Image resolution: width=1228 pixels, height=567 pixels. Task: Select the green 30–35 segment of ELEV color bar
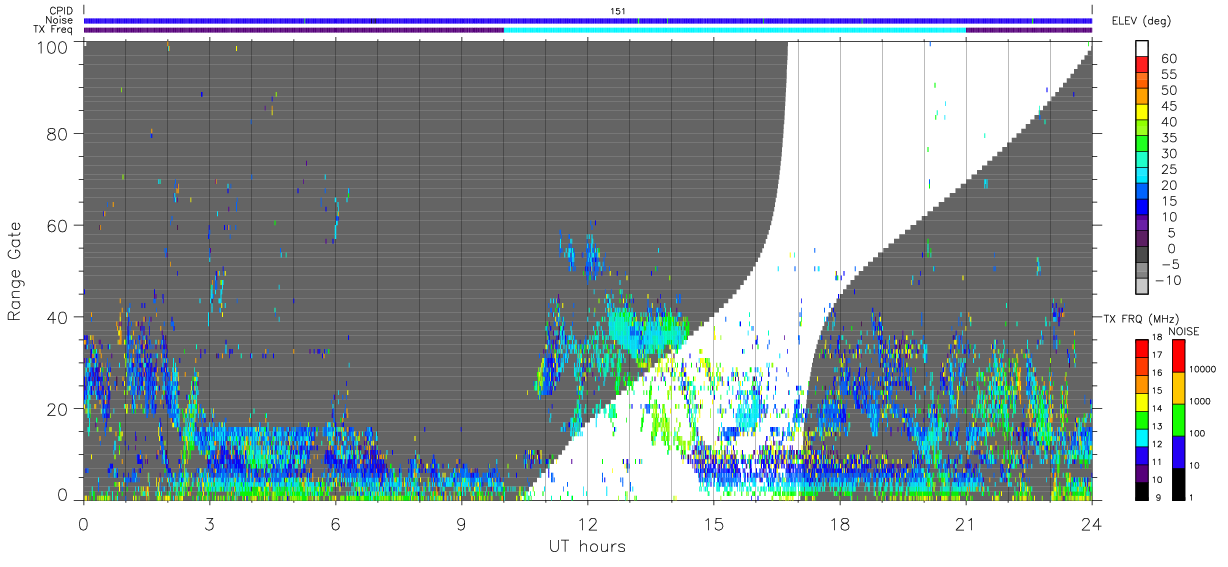point(1142,145)
